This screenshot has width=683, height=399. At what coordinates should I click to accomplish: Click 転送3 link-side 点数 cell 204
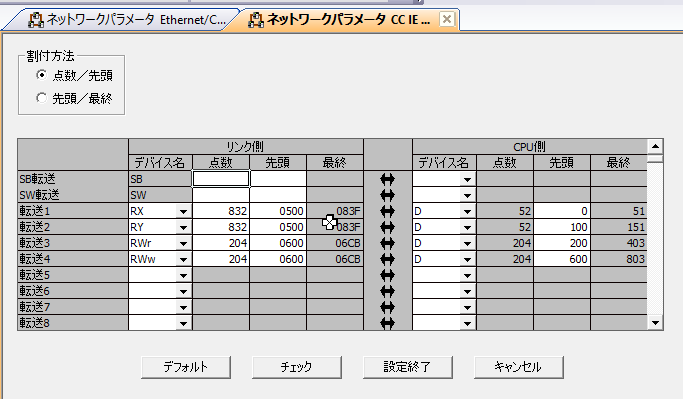tap(221, 243)
